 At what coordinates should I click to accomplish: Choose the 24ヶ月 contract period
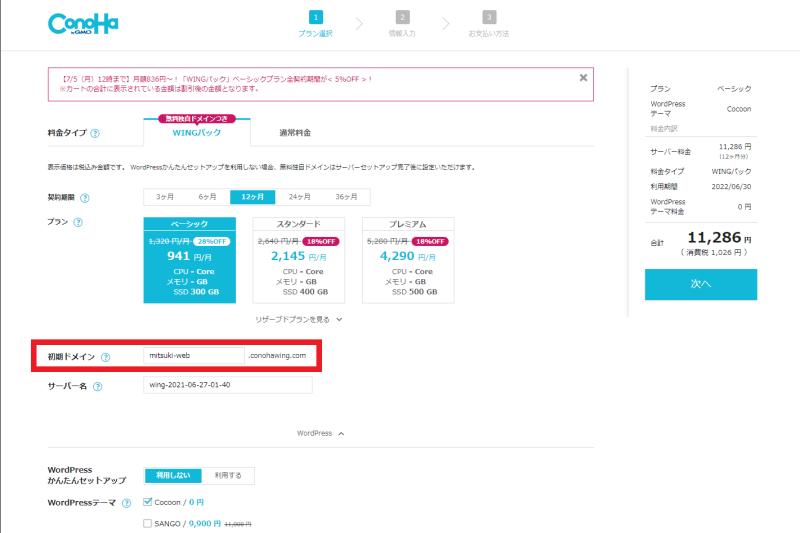click(x=299, y=197)
